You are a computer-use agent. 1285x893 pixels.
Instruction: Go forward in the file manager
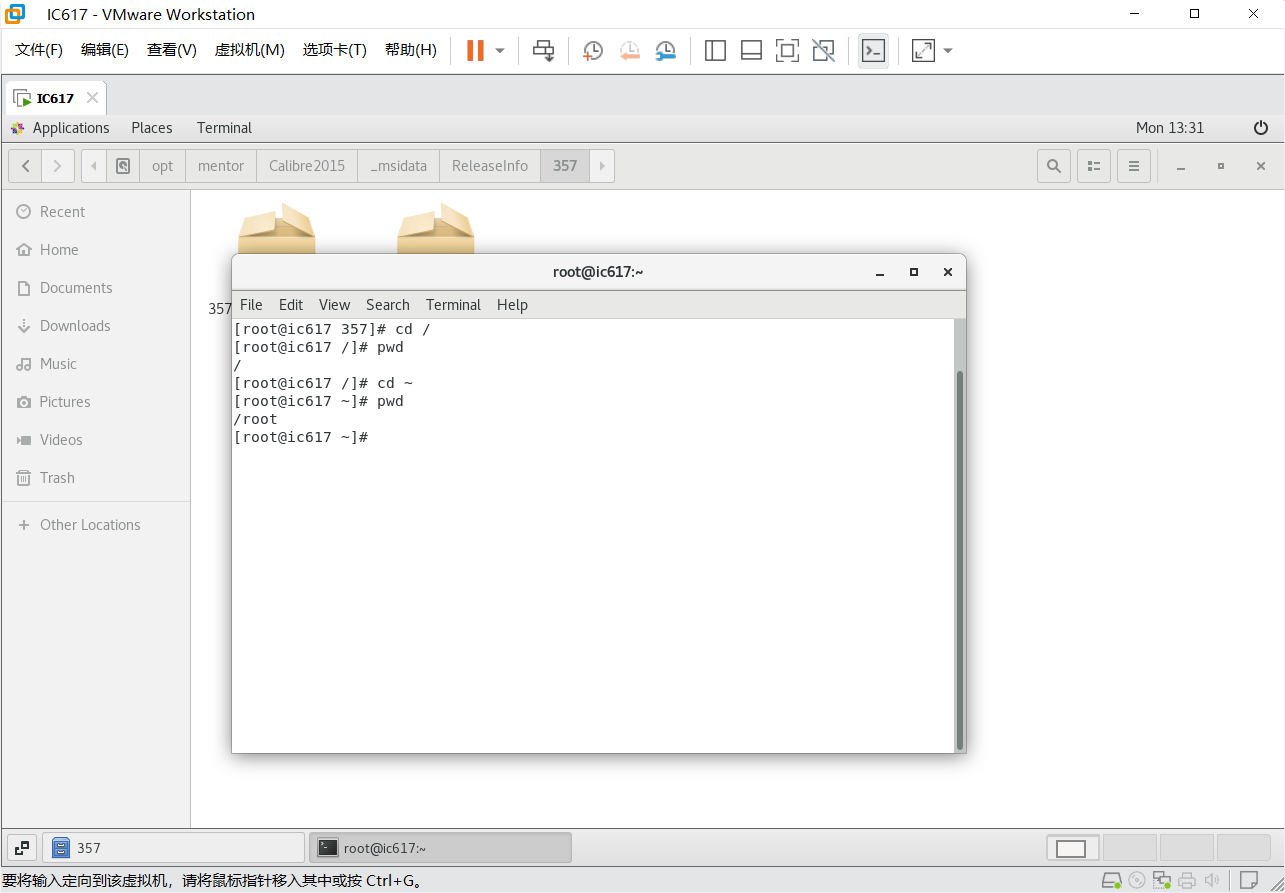pyautogui.click(x=58, y=166)
